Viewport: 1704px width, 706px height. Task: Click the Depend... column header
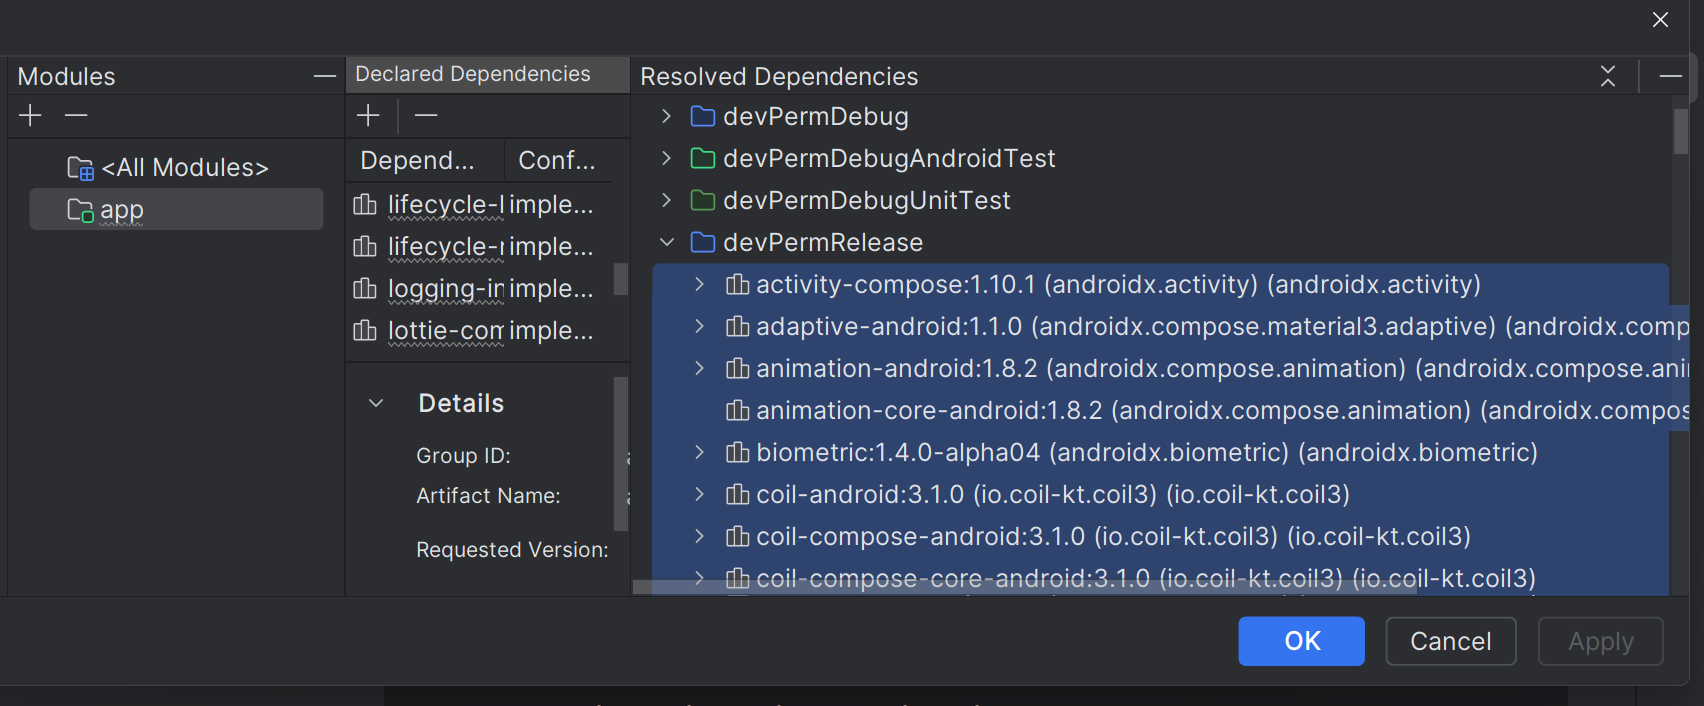[x=424, y=161]
